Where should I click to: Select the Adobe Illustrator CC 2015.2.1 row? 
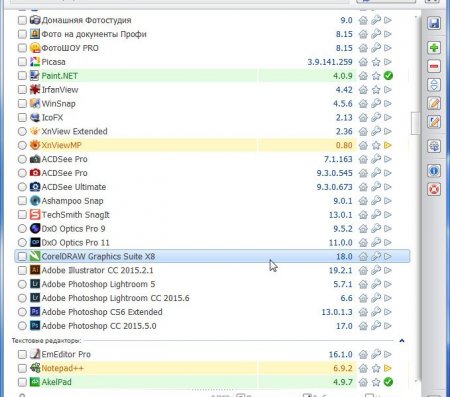(x=212, y=270)
